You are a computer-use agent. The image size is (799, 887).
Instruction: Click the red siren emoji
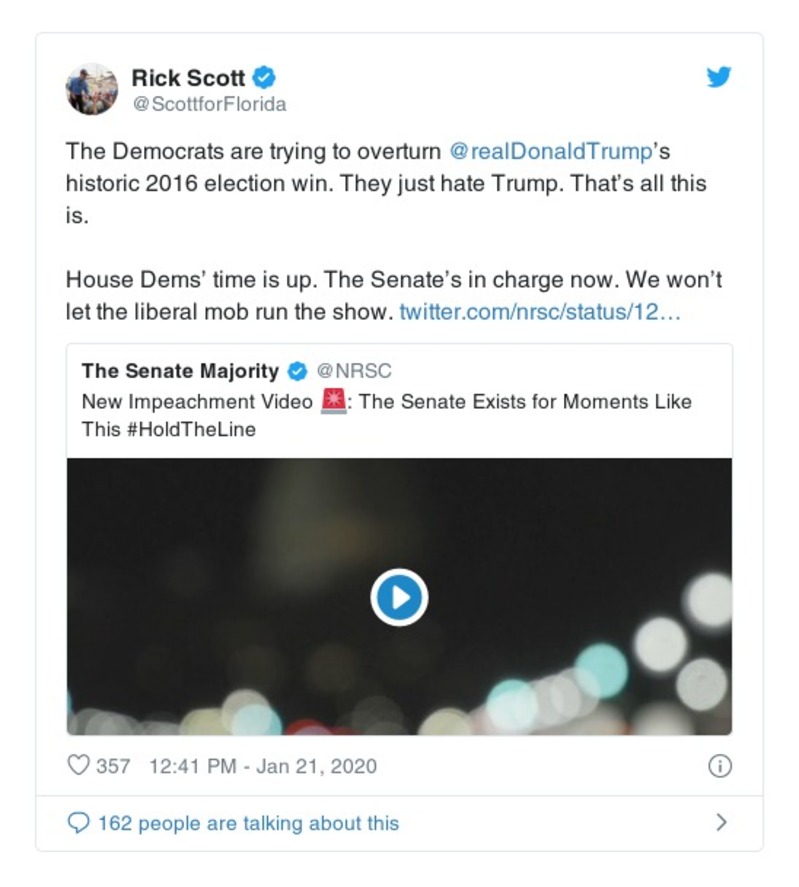click(x=331, y=401)
